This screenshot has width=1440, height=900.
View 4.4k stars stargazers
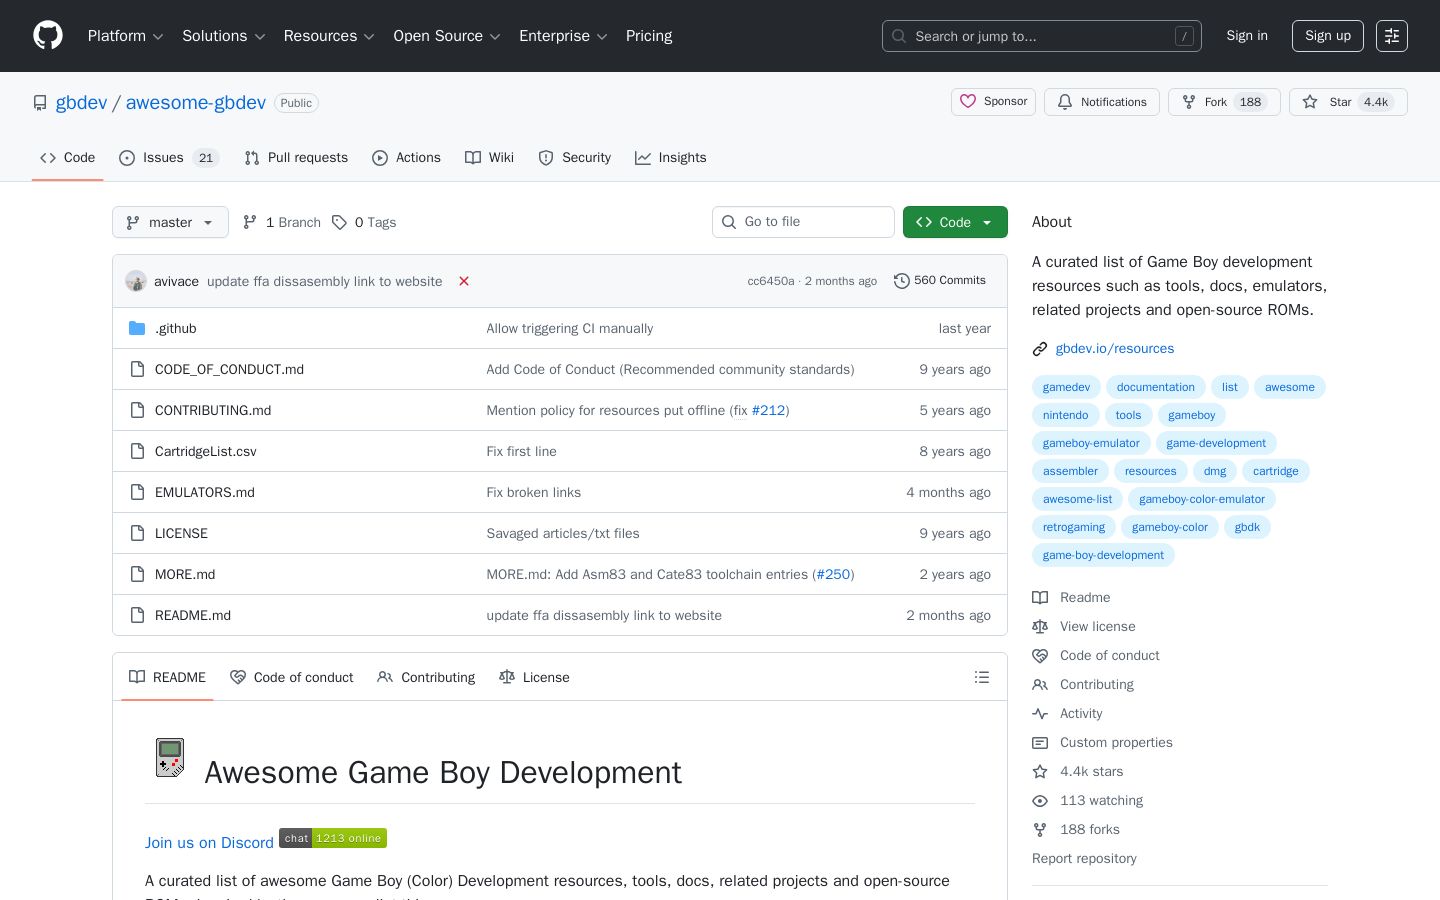pos(1078,771)
